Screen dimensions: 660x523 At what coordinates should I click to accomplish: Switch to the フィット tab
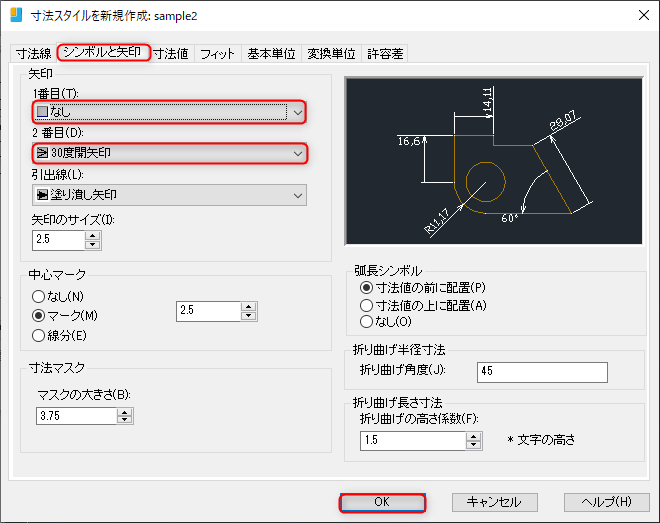218,53
